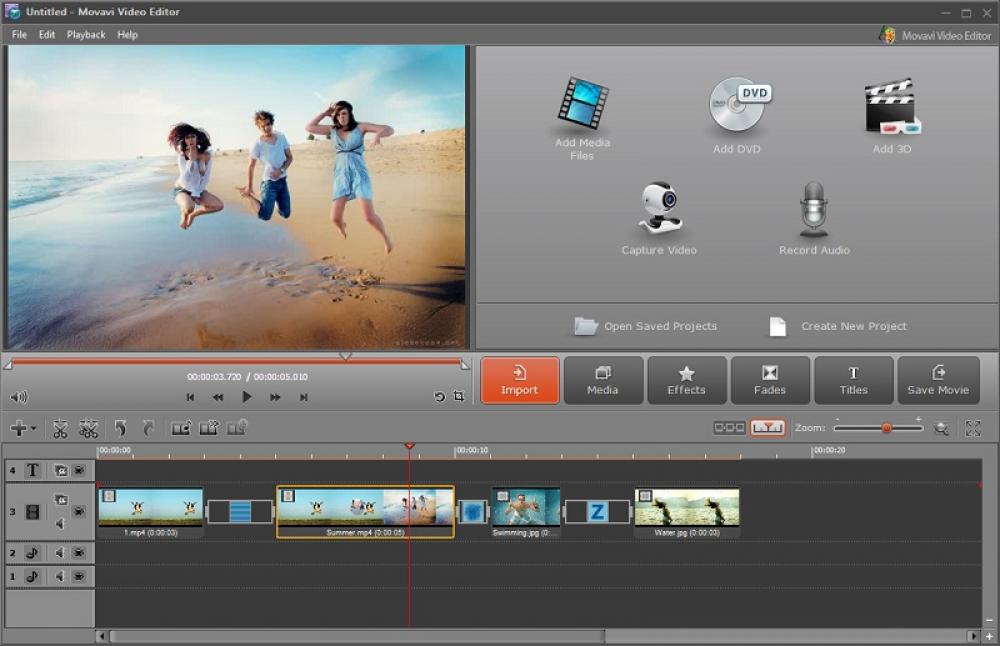
Task: Click the Split clip scissors icon
Action: point(61,428)
